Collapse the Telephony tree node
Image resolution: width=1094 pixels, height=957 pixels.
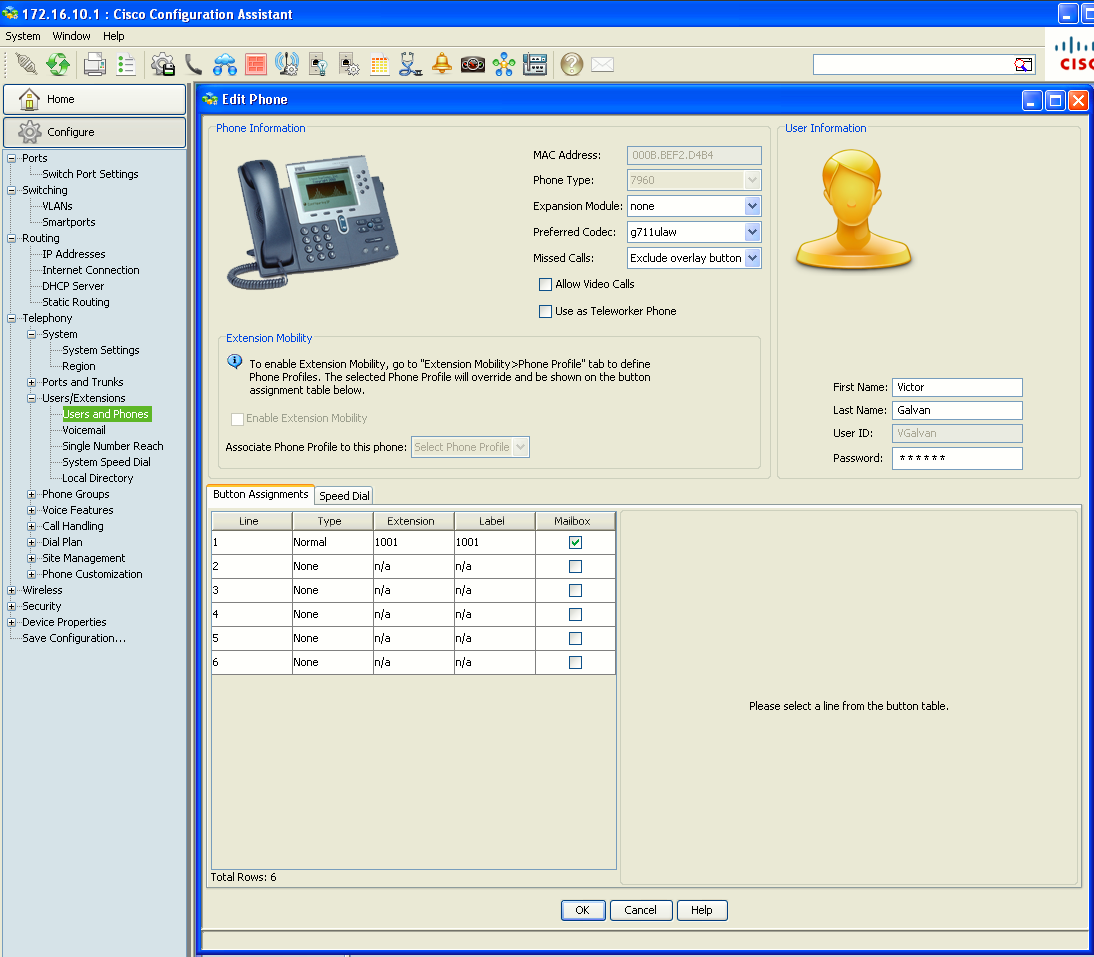pos(11,319)
